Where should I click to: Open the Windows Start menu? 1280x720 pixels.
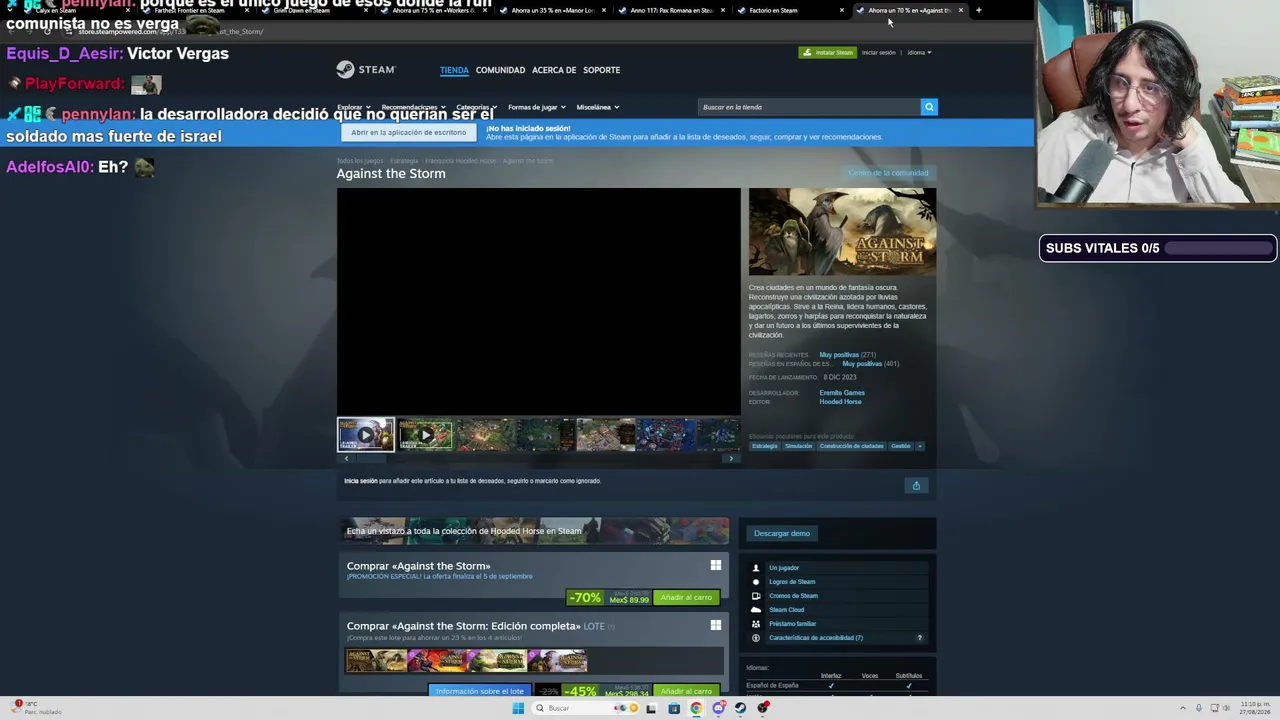[518, 709]
